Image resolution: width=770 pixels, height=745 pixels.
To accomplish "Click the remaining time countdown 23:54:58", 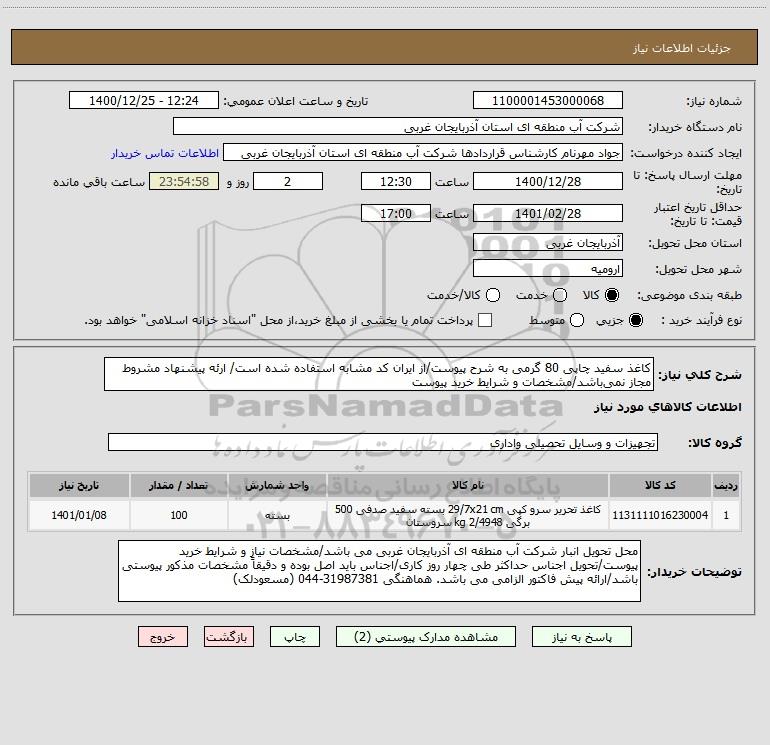I will (184, 181).
